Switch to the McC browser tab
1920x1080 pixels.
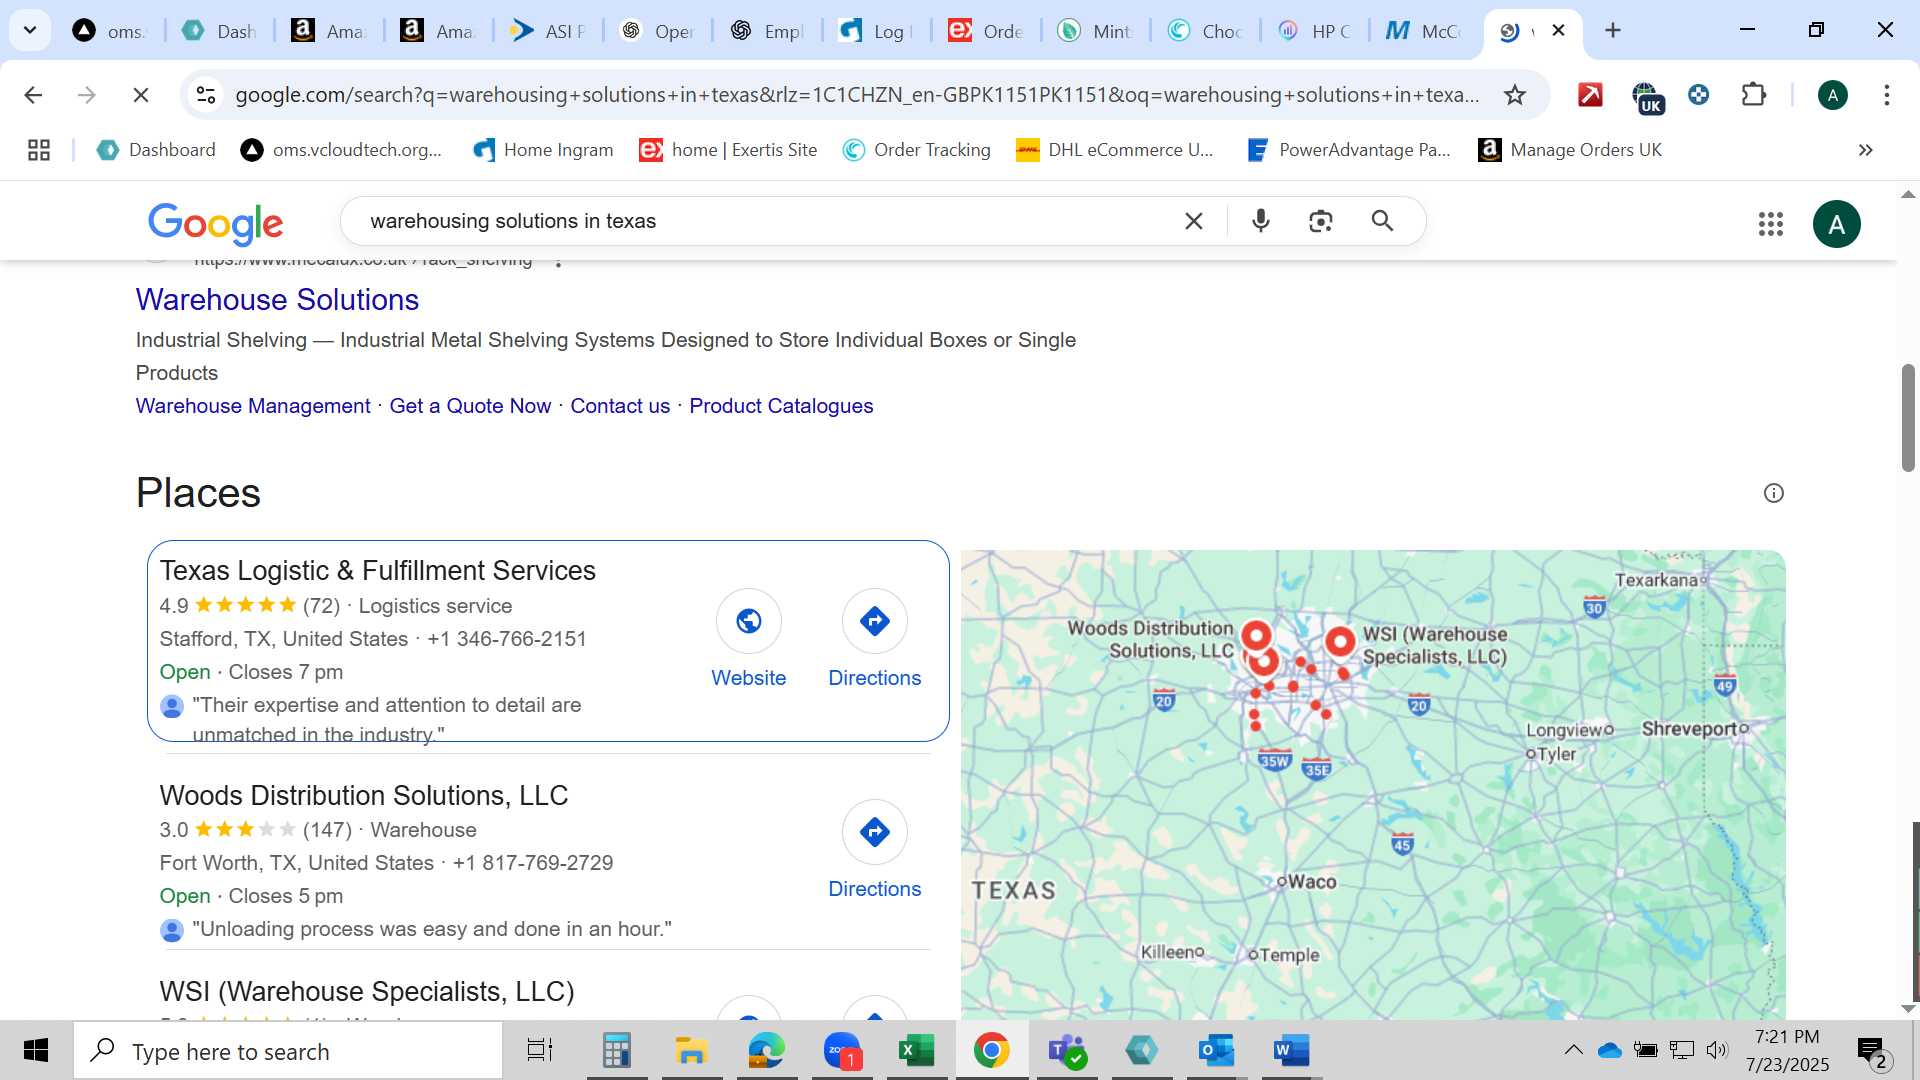pyautogui.click(x=1424, y=31)
